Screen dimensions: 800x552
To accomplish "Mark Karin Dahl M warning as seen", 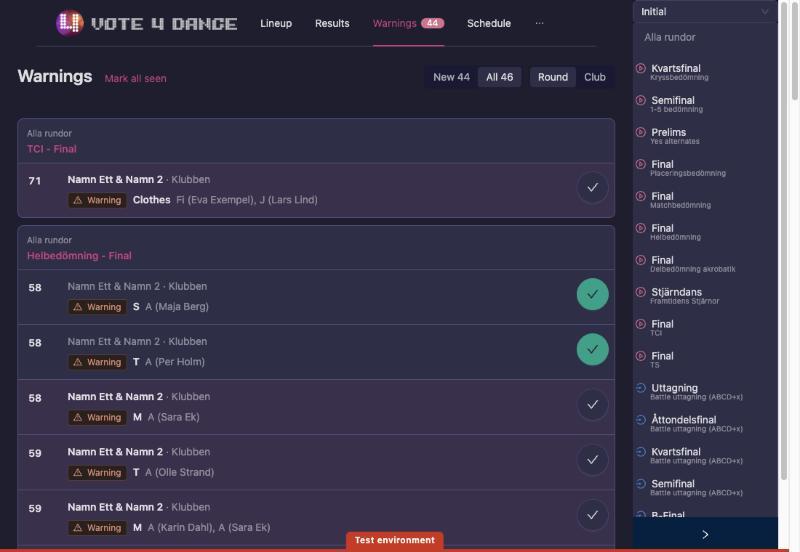I will click(592, 515).
